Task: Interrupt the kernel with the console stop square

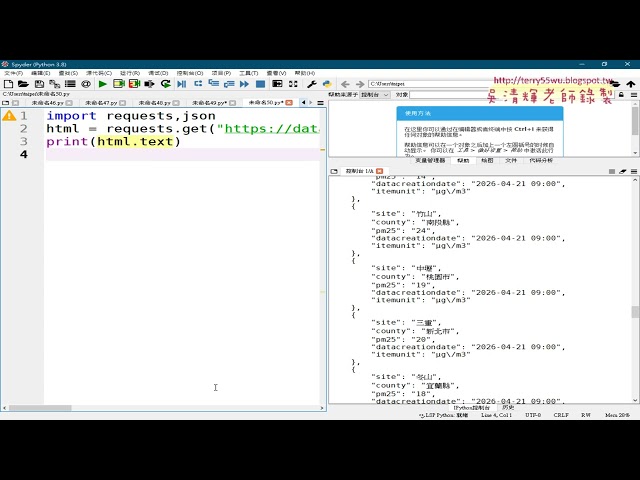Action: [611, 171]
